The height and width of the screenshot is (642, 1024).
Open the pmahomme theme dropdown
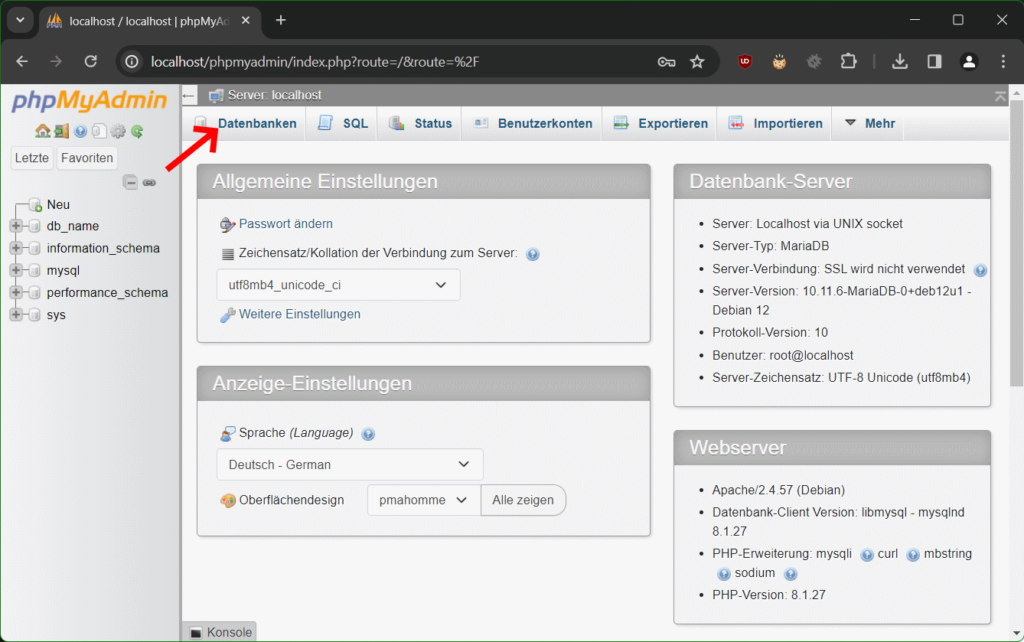pos(422,500)
